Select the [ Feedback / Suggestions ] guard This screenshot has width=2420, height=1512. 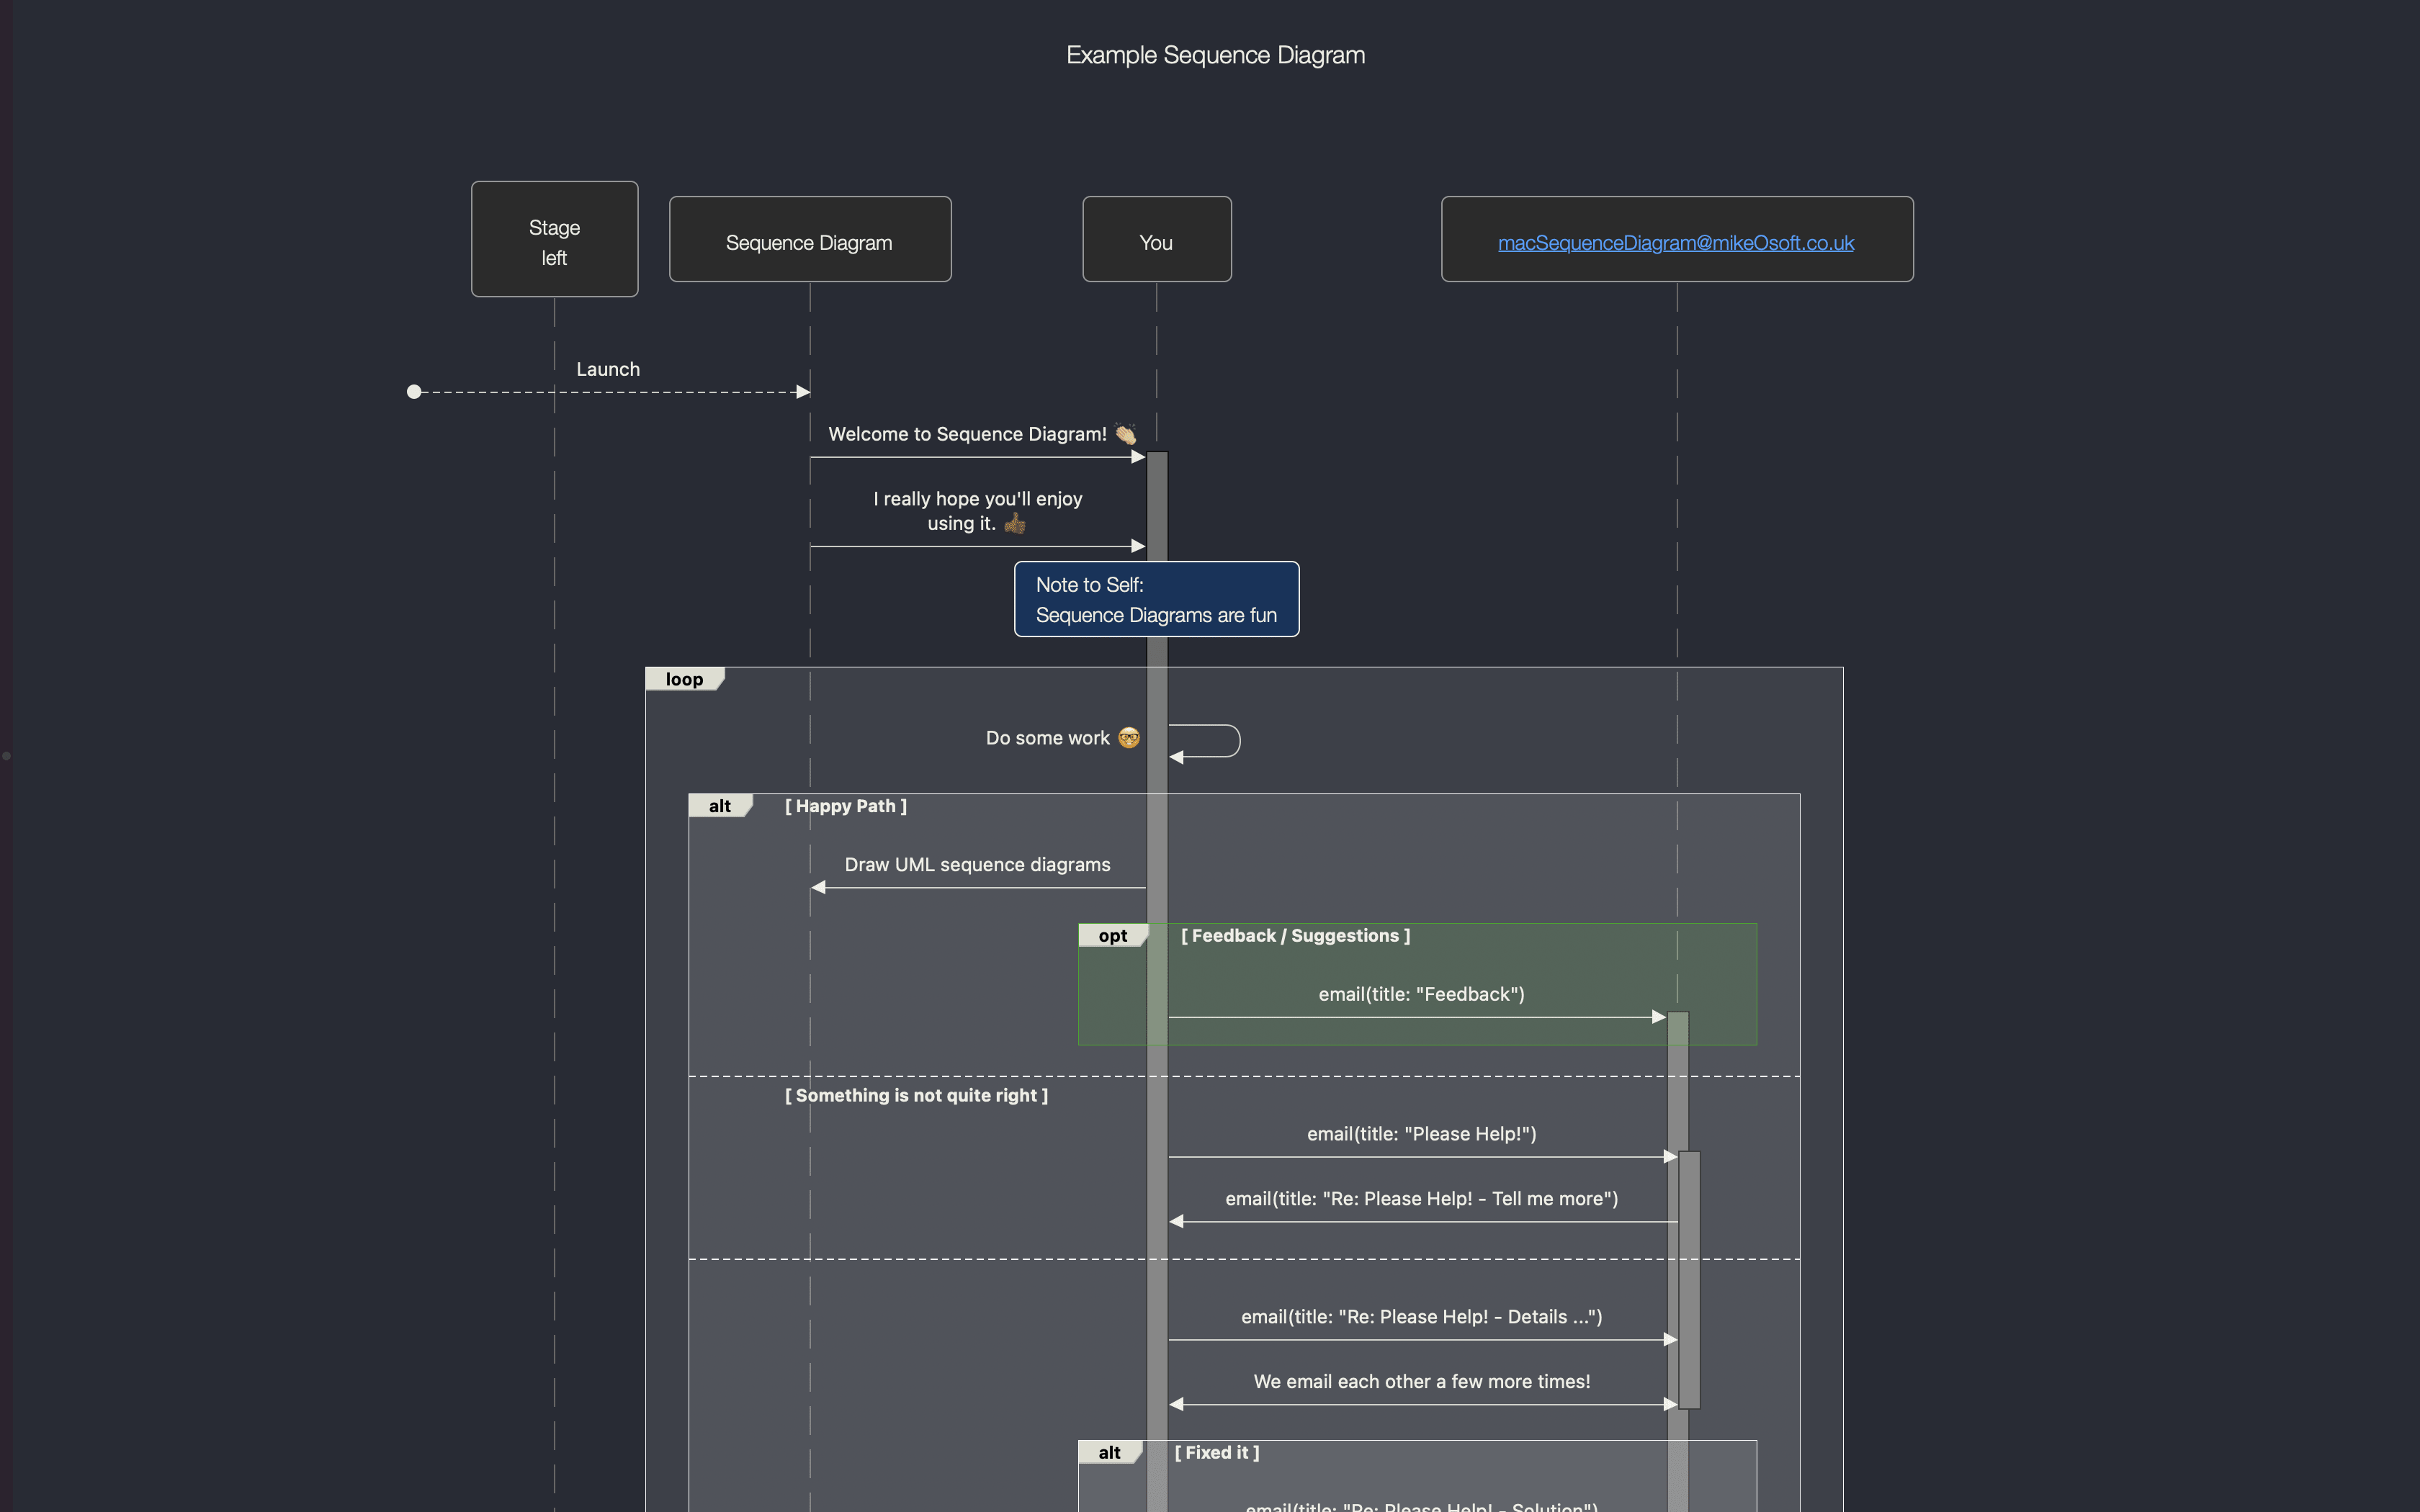pos(1295,936)
